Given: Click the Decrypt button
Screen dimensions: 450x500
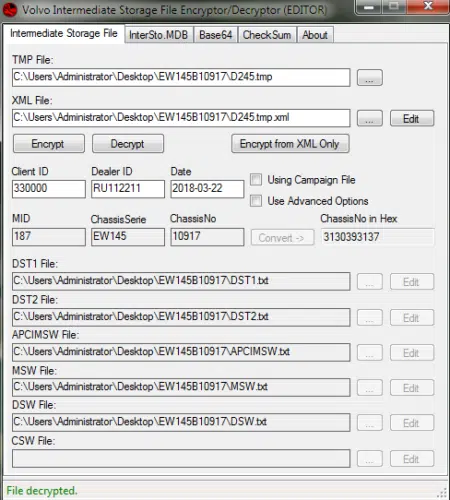Looking at the screenshot, I should click(x=128, y=144).
